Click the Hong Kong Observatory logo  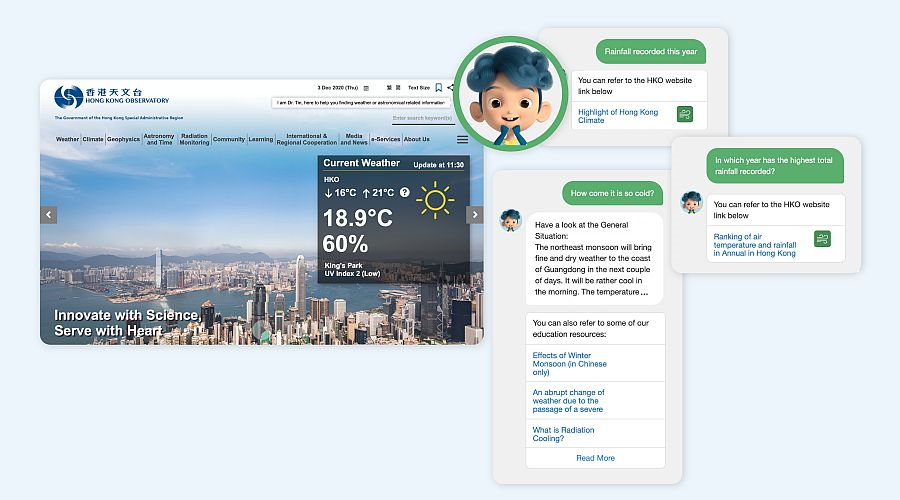[x=112, y=96]
